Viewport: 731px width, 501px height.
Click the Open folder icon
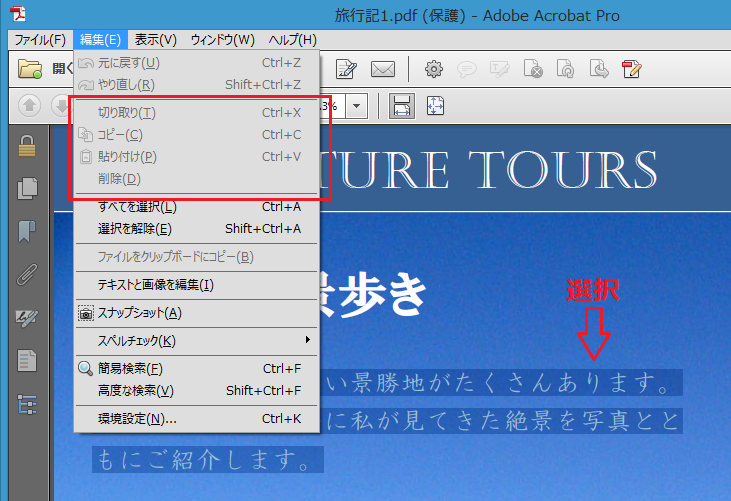coord(30,69)
